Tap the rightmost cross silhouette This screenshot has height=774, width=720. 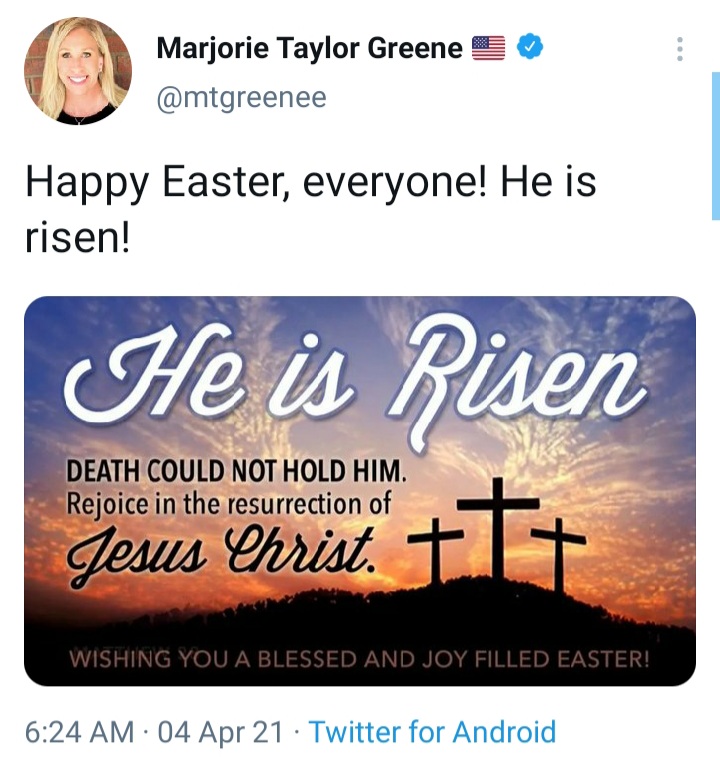click(558, 550)
